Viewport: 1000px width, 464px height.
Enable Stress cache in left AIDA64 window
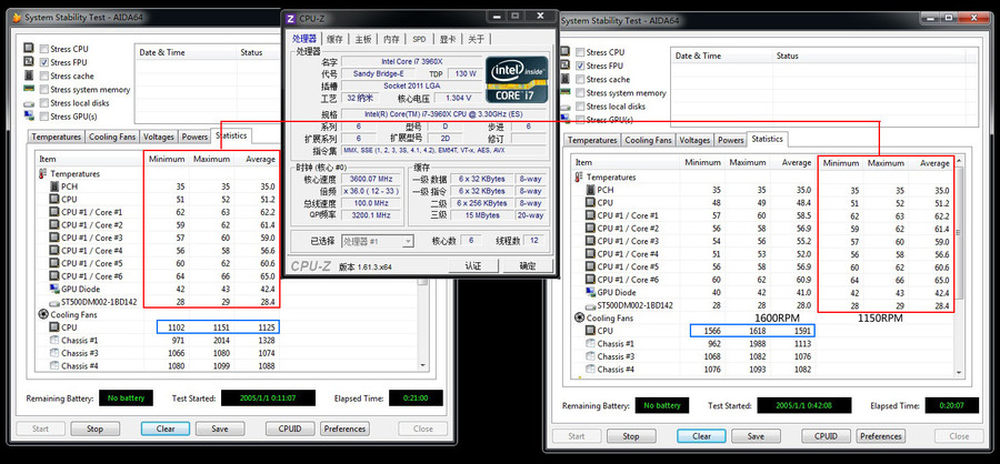point(44,76)
